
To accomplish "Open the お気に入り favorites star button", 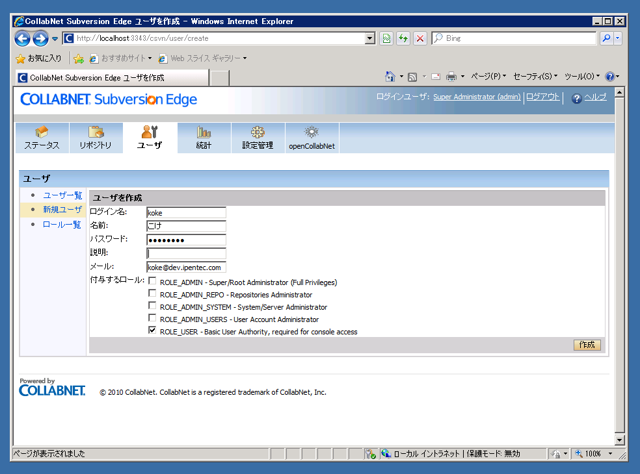I will coord(38,58).
